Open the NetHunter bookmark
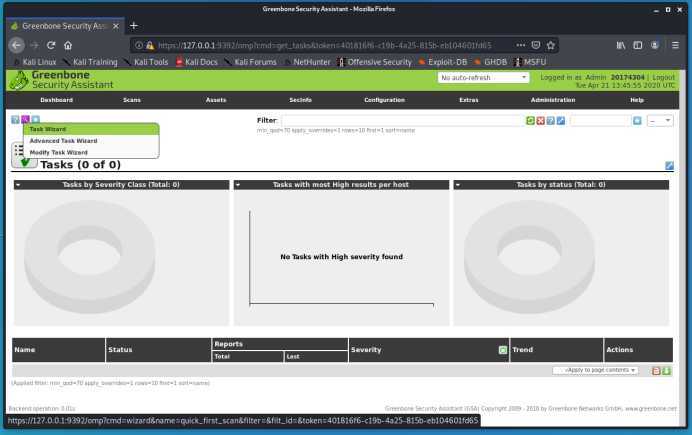 pos(308,62)
